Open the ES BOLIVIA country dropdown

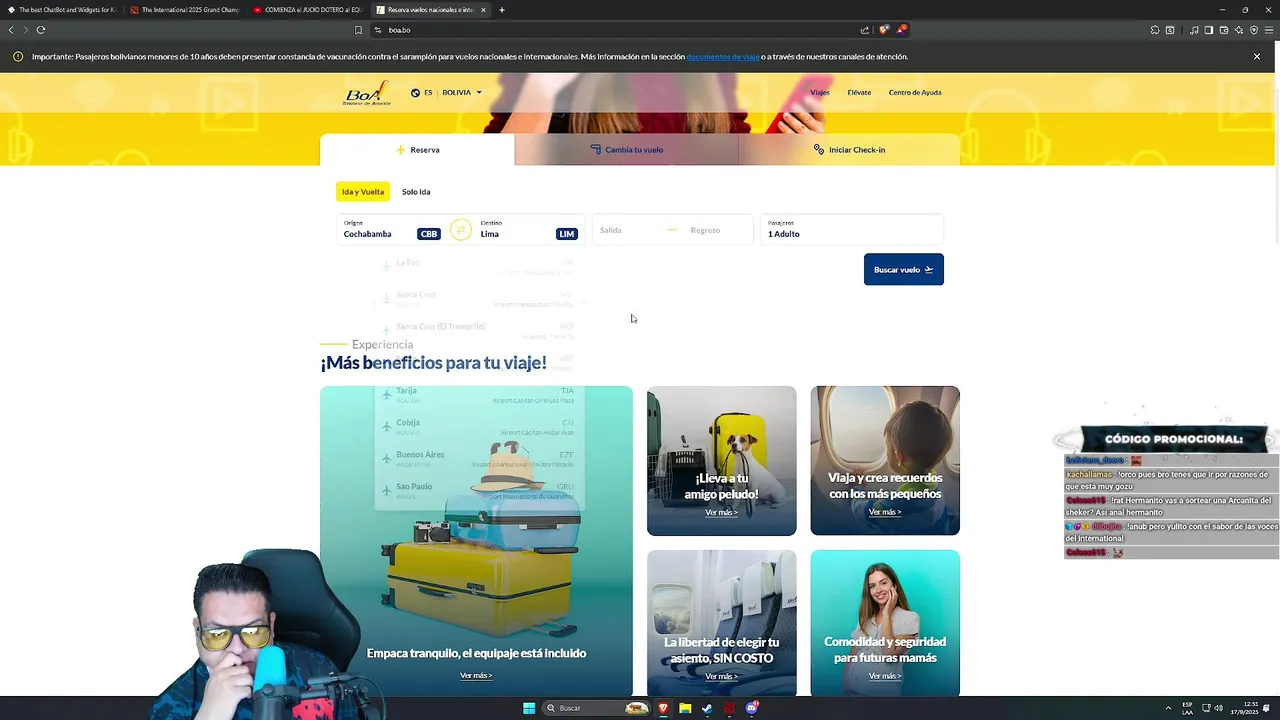pyautogui.click(x=453, y=93)
